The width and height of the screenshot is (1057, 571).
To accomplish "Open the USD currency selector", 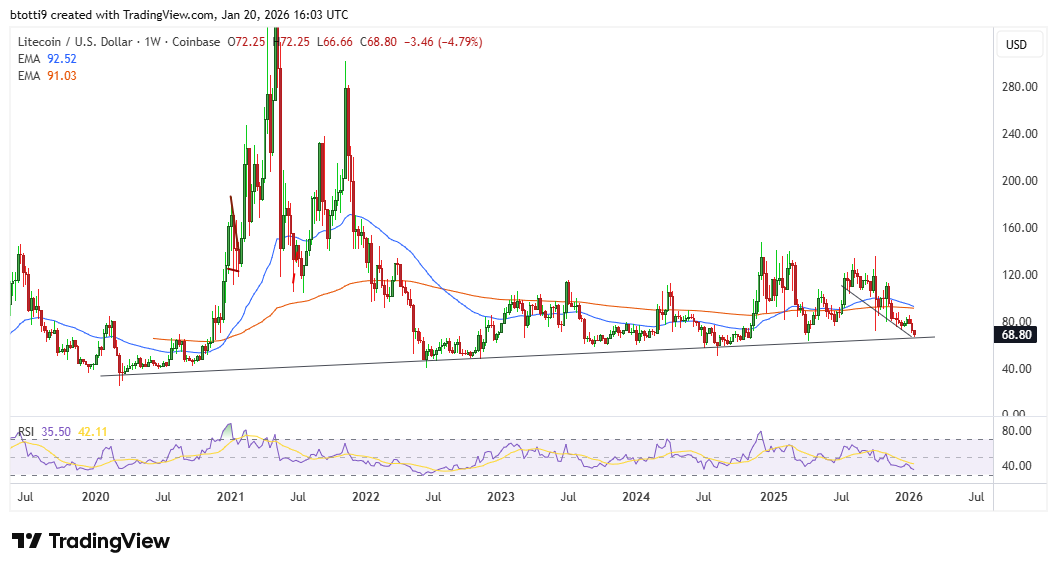I will tap(1016, 45).
